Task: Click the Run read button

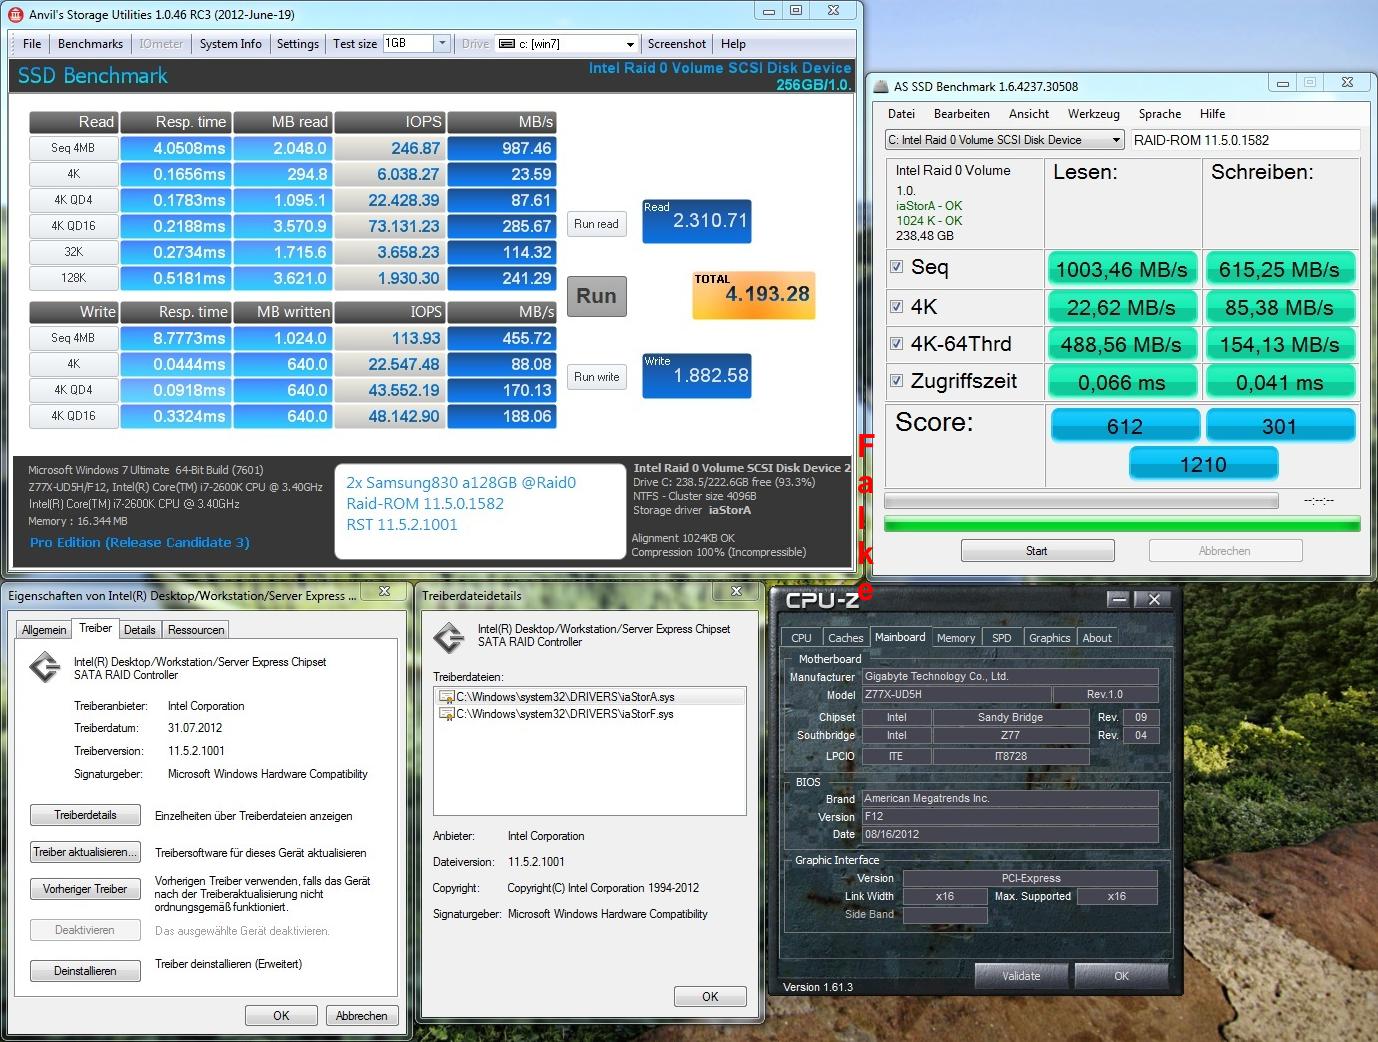Action: (596, 224)
